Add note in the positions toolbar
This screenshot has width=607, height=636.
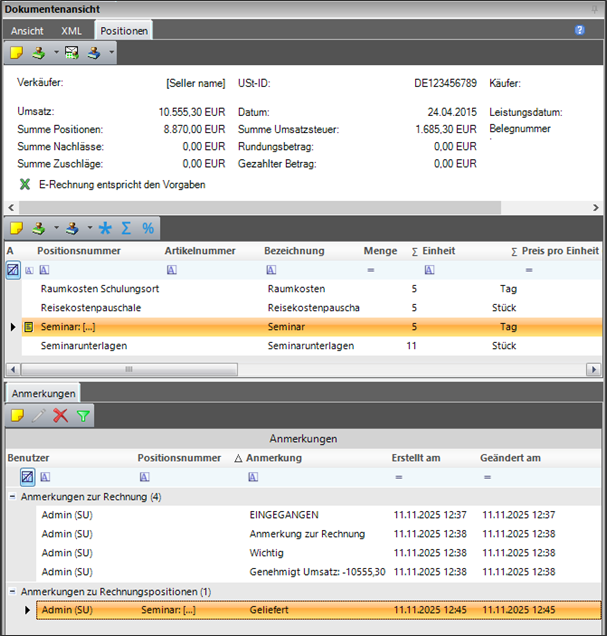17,228
